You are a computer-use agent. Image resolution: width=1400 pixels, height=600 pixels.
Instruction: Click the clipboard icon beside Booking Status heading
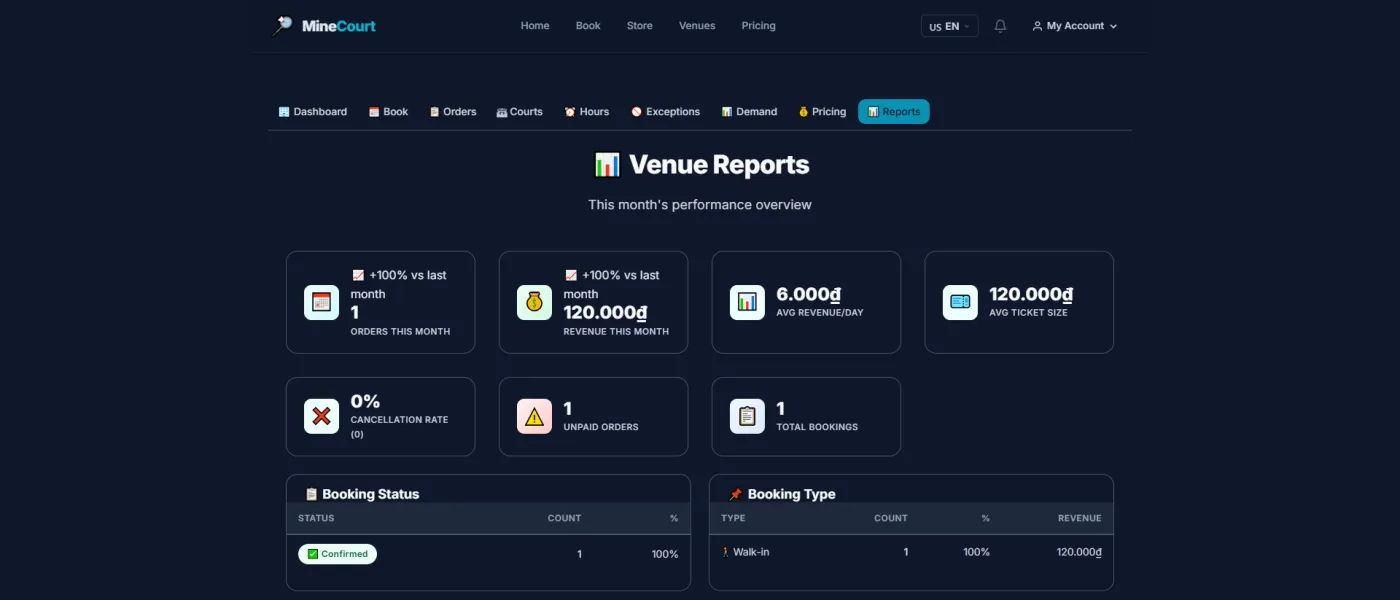click(311, 494)
